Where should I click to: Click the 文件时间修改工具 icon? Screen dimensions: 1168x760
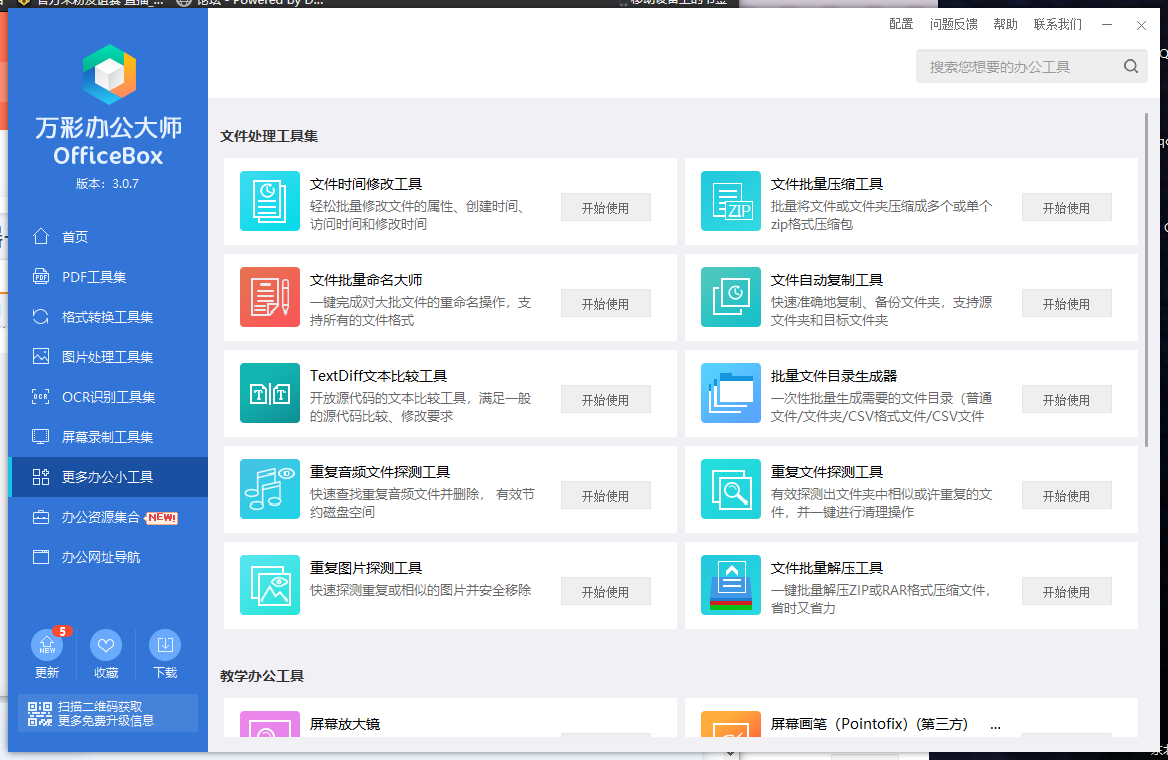[270, 201]
